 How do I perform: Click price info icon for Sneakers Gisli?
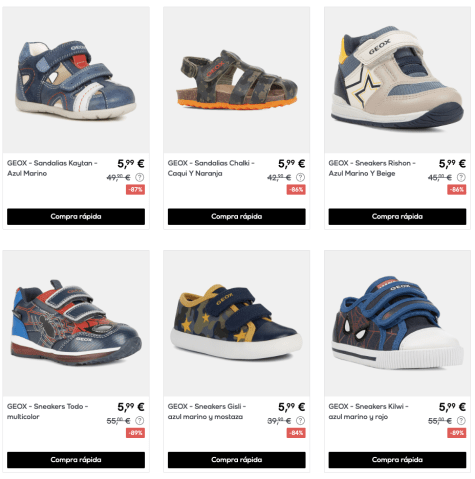[300, 421]
